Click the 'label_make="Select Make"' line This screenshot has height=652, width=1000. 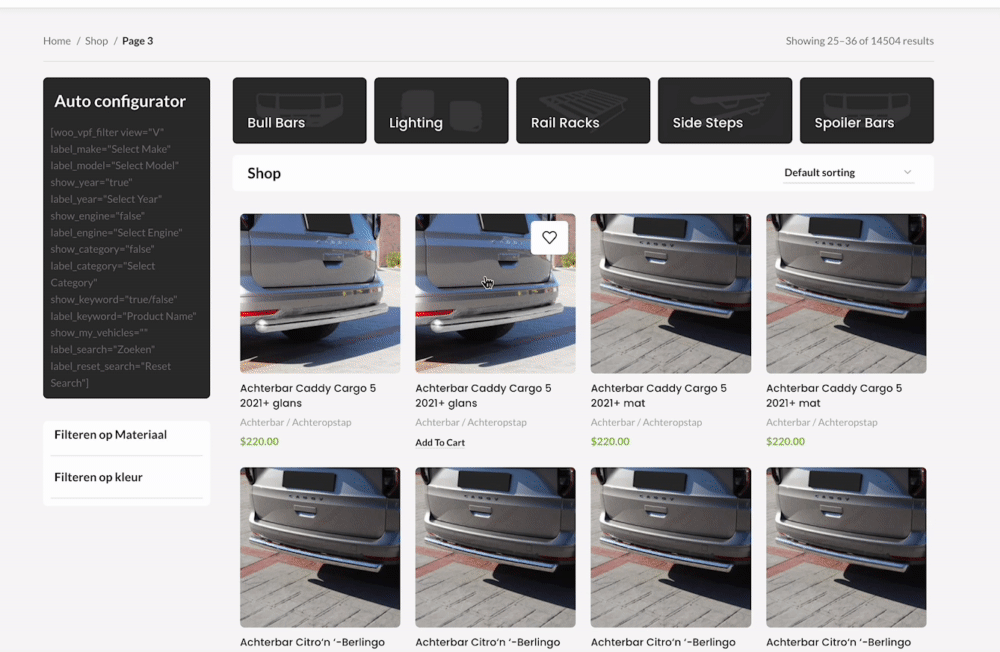pos(110,149)
